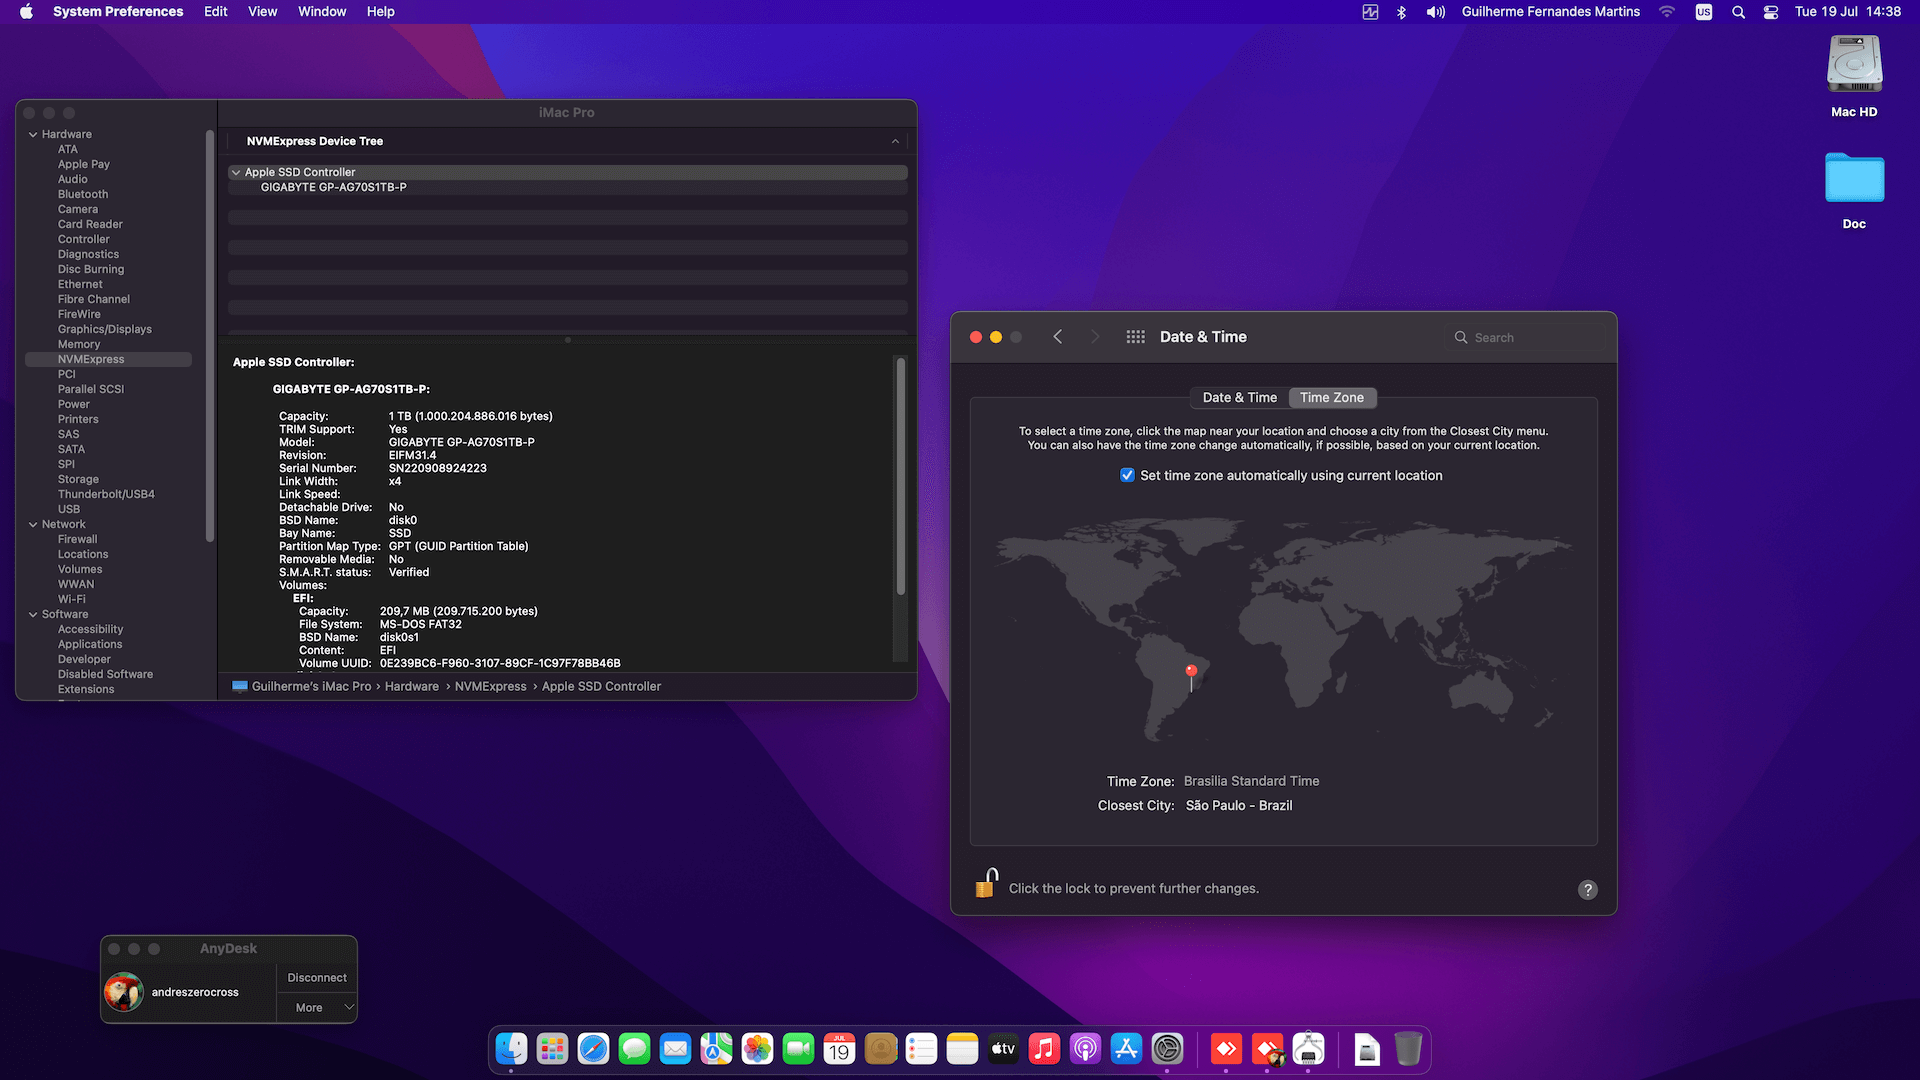
Task: Click the Hardware breadcrumb in path bar
Action: 412,686
